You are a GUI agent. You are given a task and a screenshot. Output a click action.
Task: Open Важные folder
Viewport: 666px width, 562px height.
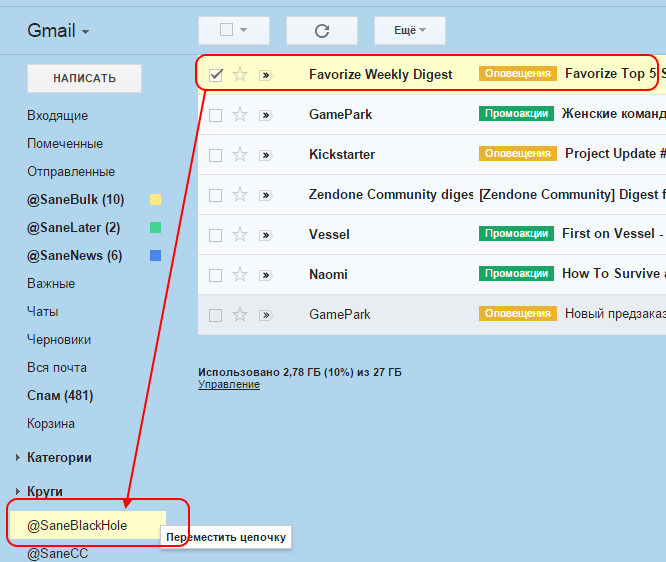tap(51, 284)
